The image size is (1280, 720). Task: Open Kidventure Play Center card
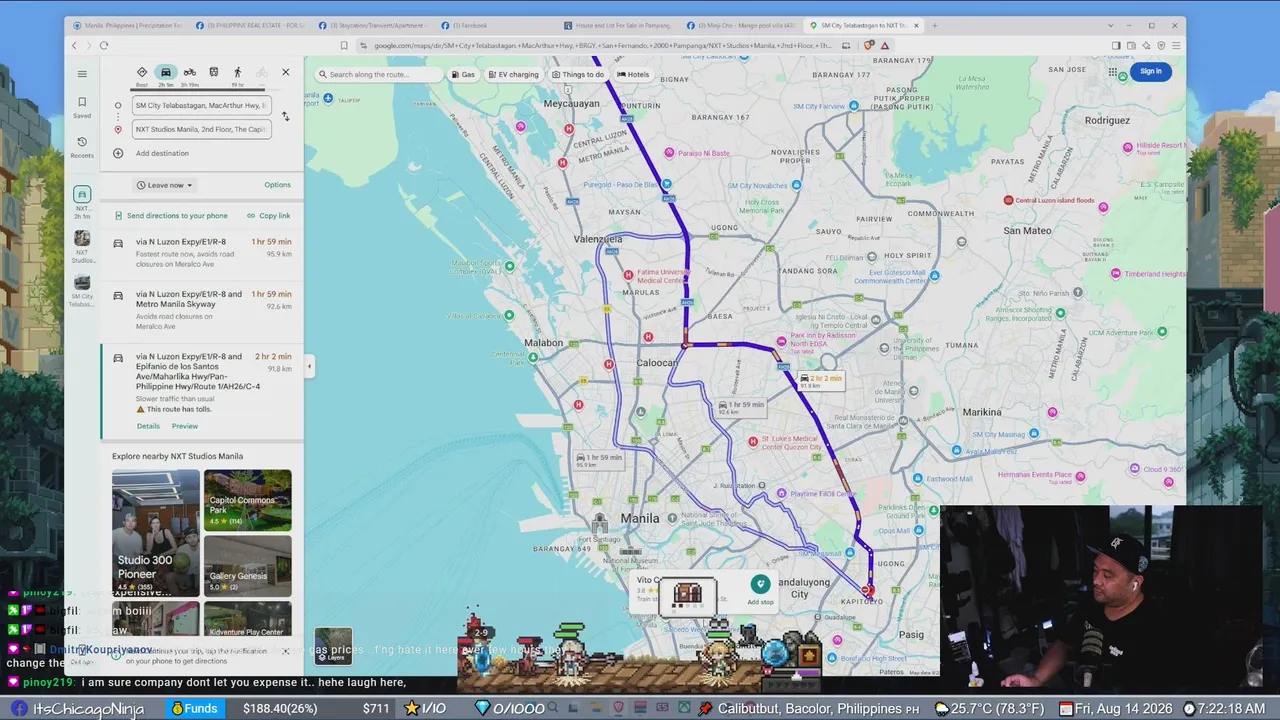[248, 619]
